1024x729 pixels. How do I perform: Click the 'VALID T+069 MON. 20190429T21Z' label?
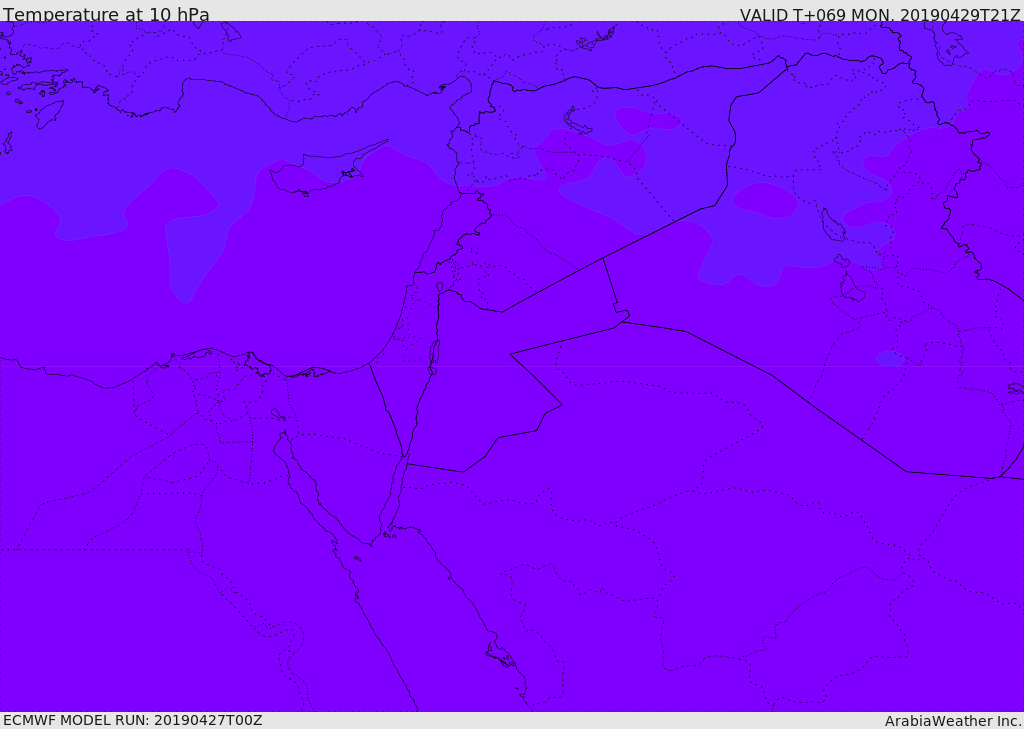[880, 15]
